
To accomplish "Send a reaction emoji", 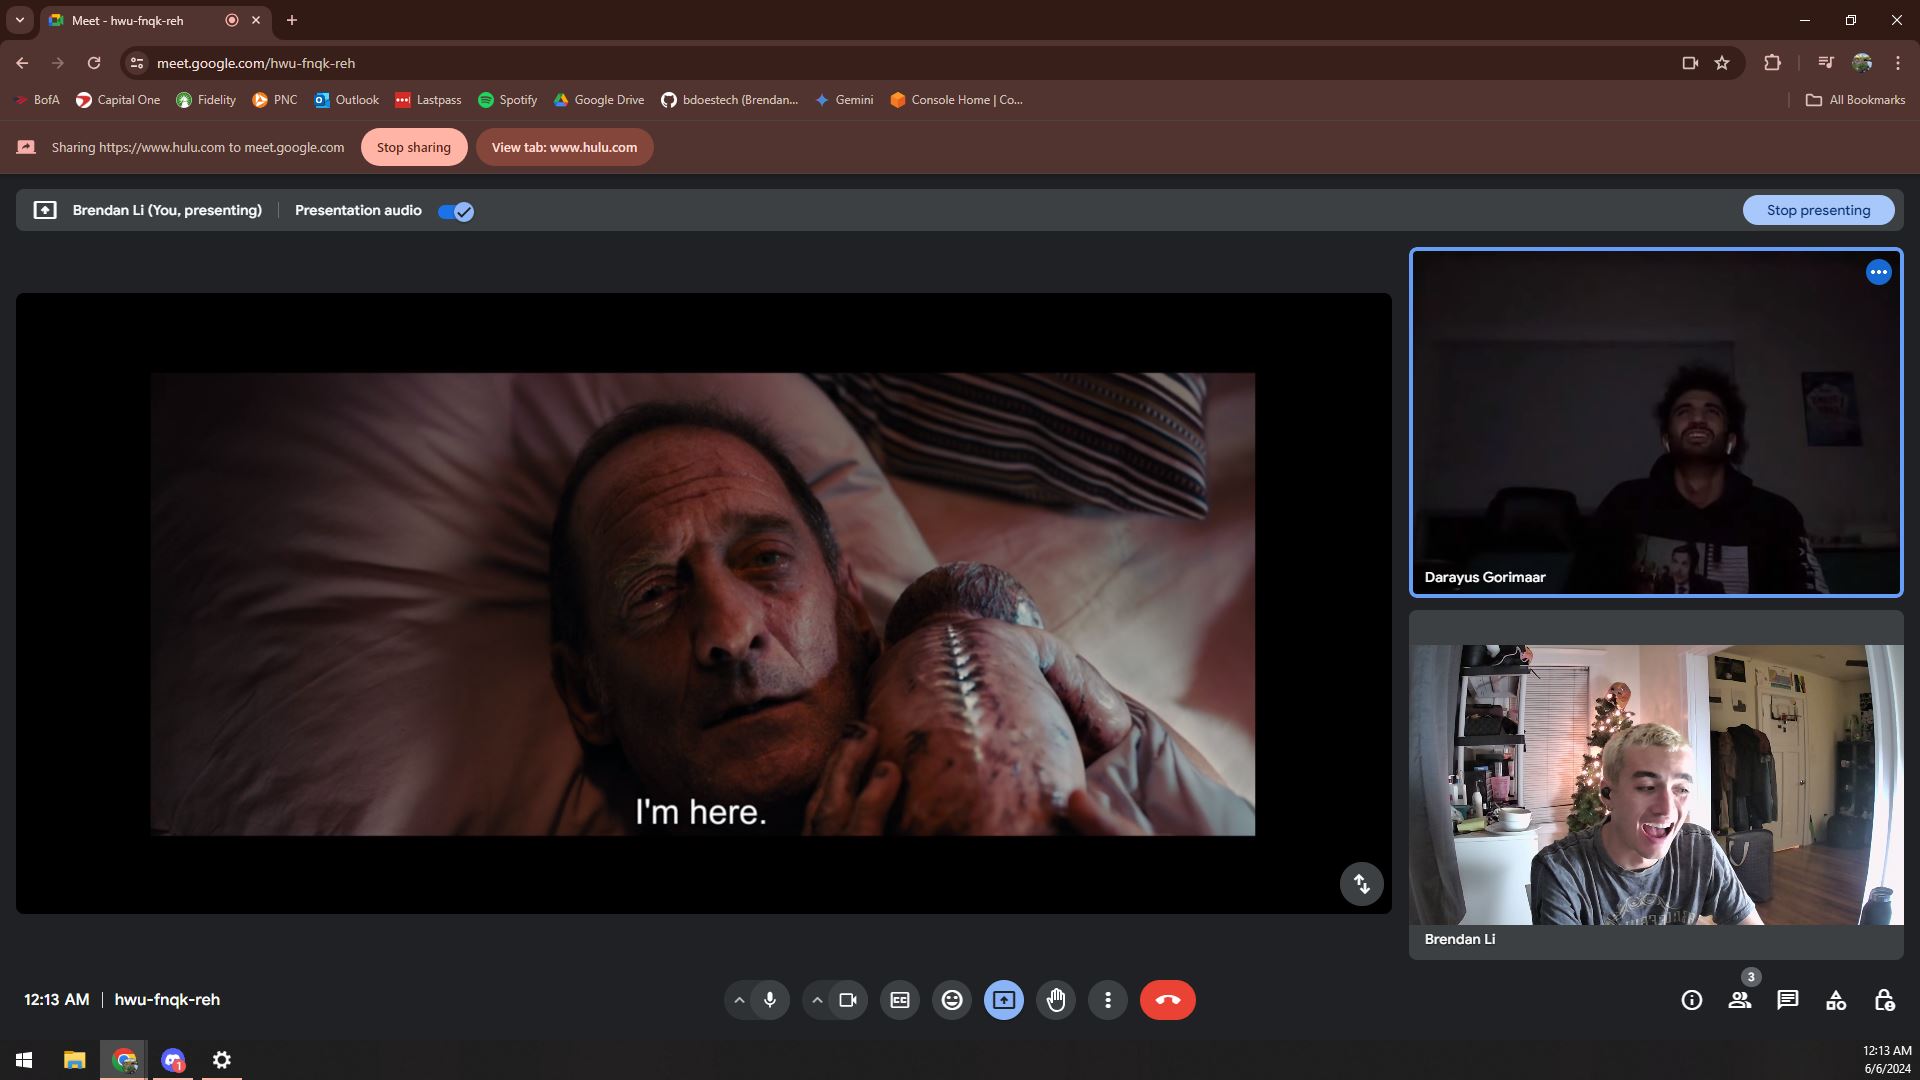I will (x=952, y=1000).
